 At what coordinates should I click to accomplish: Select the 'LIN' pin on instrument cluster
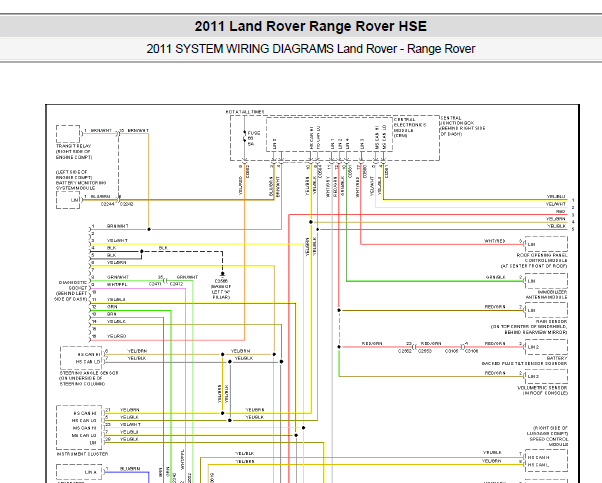pos(93,443)
